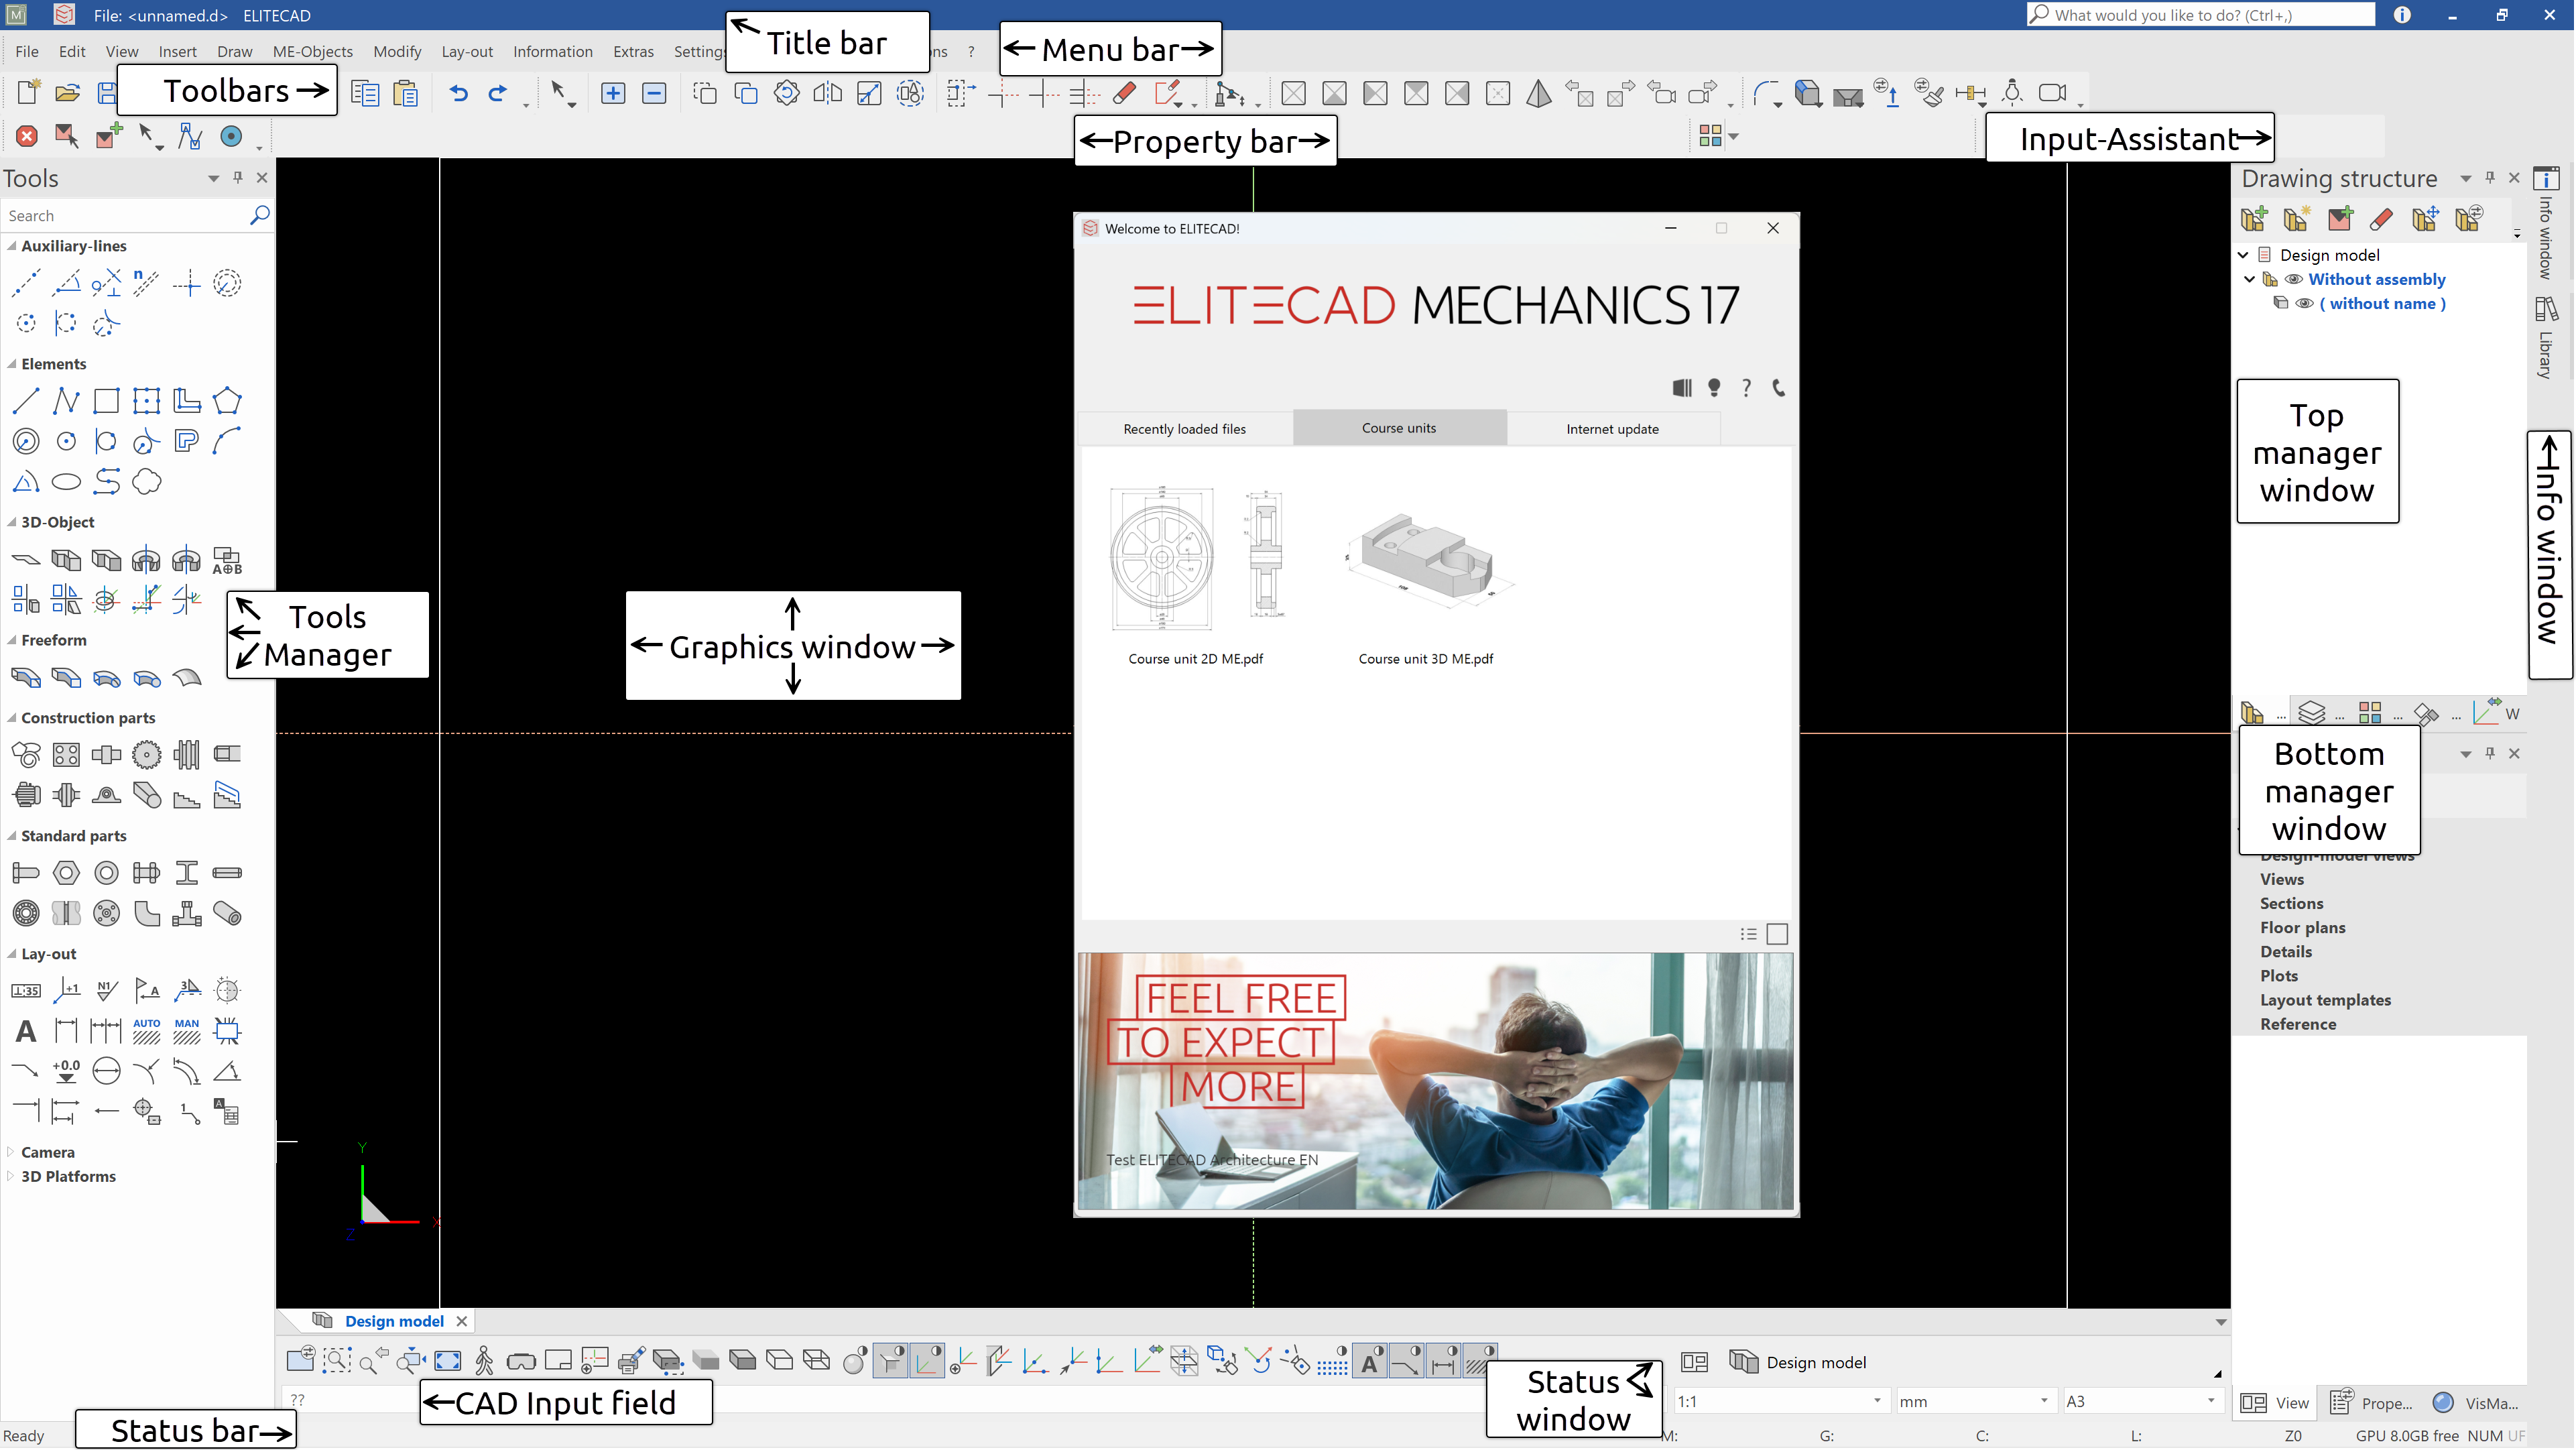Collapse the Auxiliary-lines section in Tools

point(12,246)
